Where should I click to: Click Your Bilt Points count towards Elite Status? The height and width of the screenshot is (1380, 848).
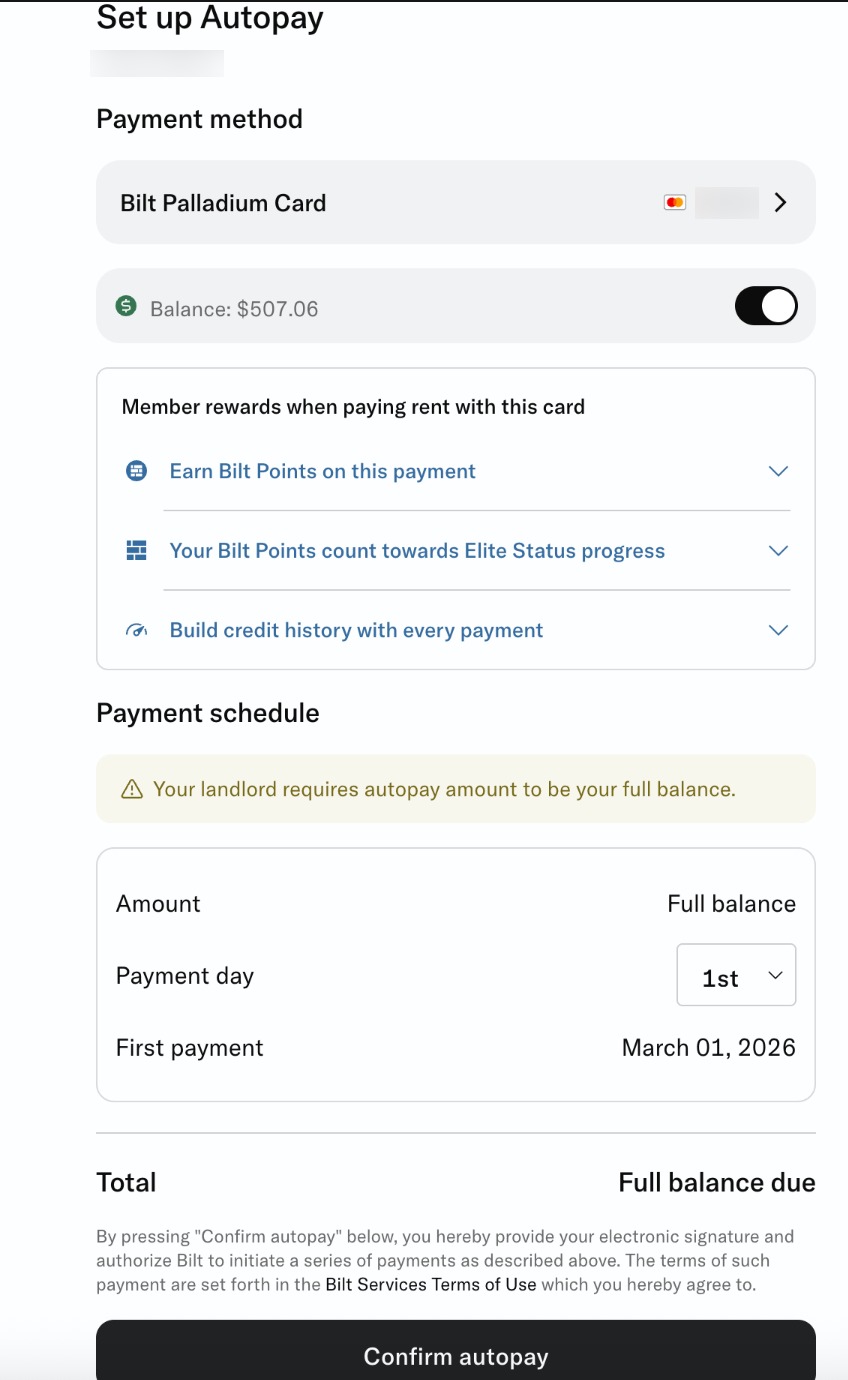click(x=417, y=551)
